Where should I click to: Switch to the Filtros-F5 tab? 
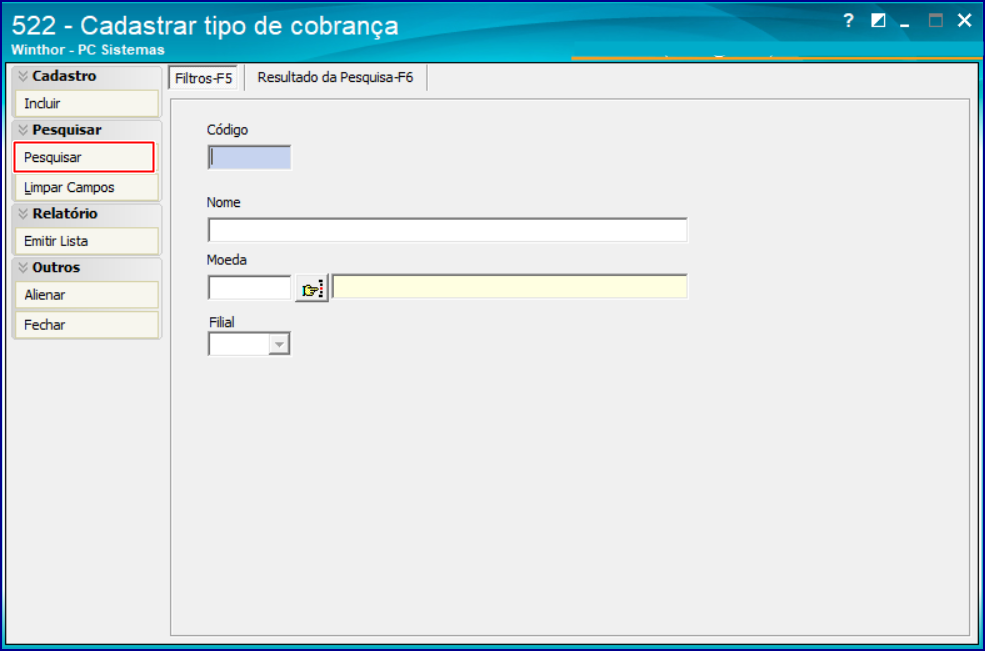pos(203,79)
